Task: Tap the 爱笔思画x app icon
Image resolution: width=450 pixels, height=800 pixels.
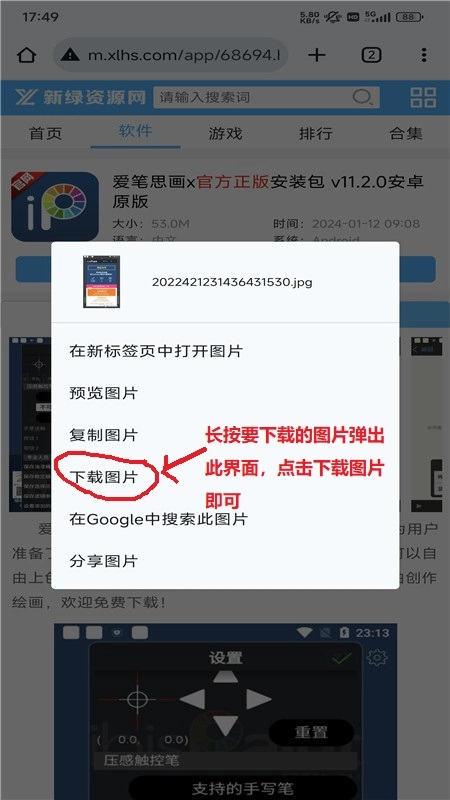Action: 55,207
